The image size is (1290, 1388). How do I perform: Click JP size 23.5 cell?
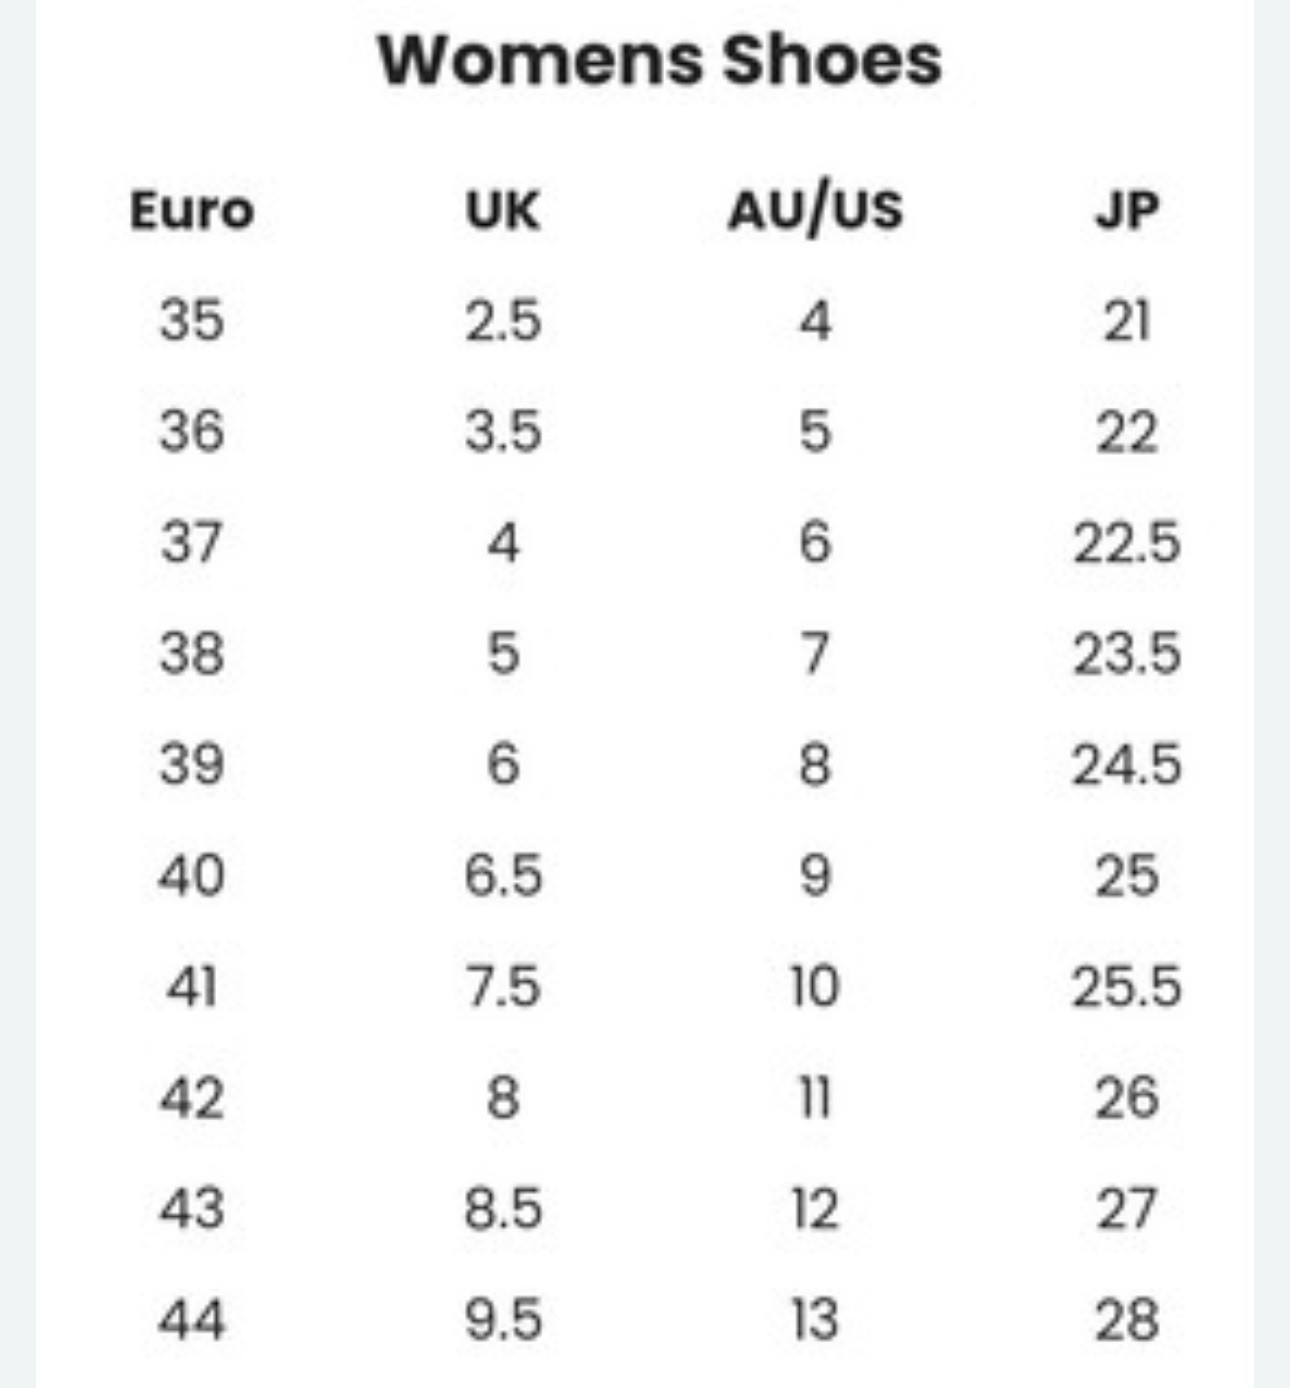1127,654
